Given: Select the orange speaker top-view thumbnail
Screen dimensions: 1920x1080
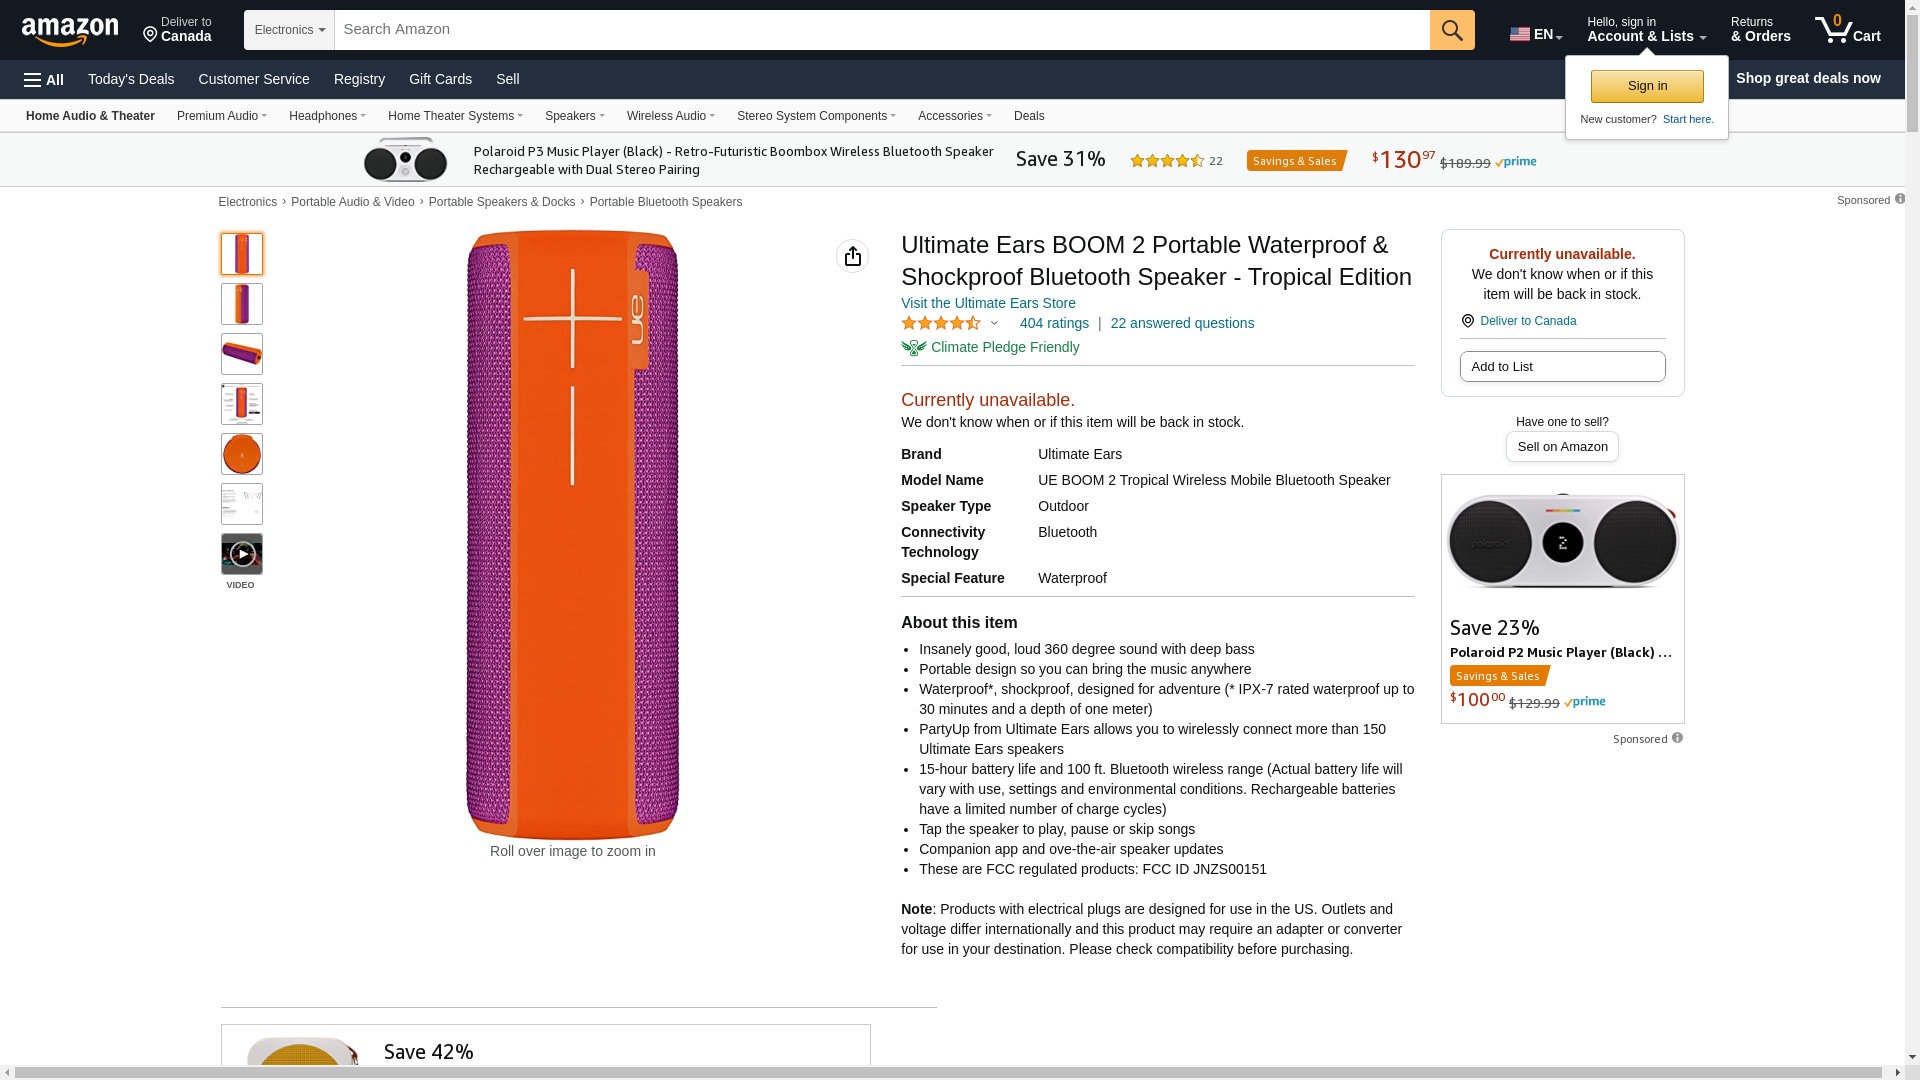Looking at the screenshot, I should 242,454.
